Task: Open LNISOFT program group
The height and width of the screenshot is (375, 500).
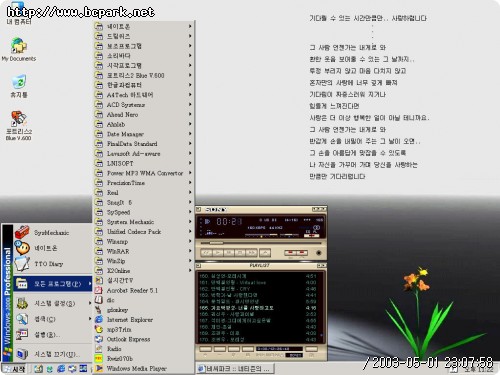Action: [143, 163]
